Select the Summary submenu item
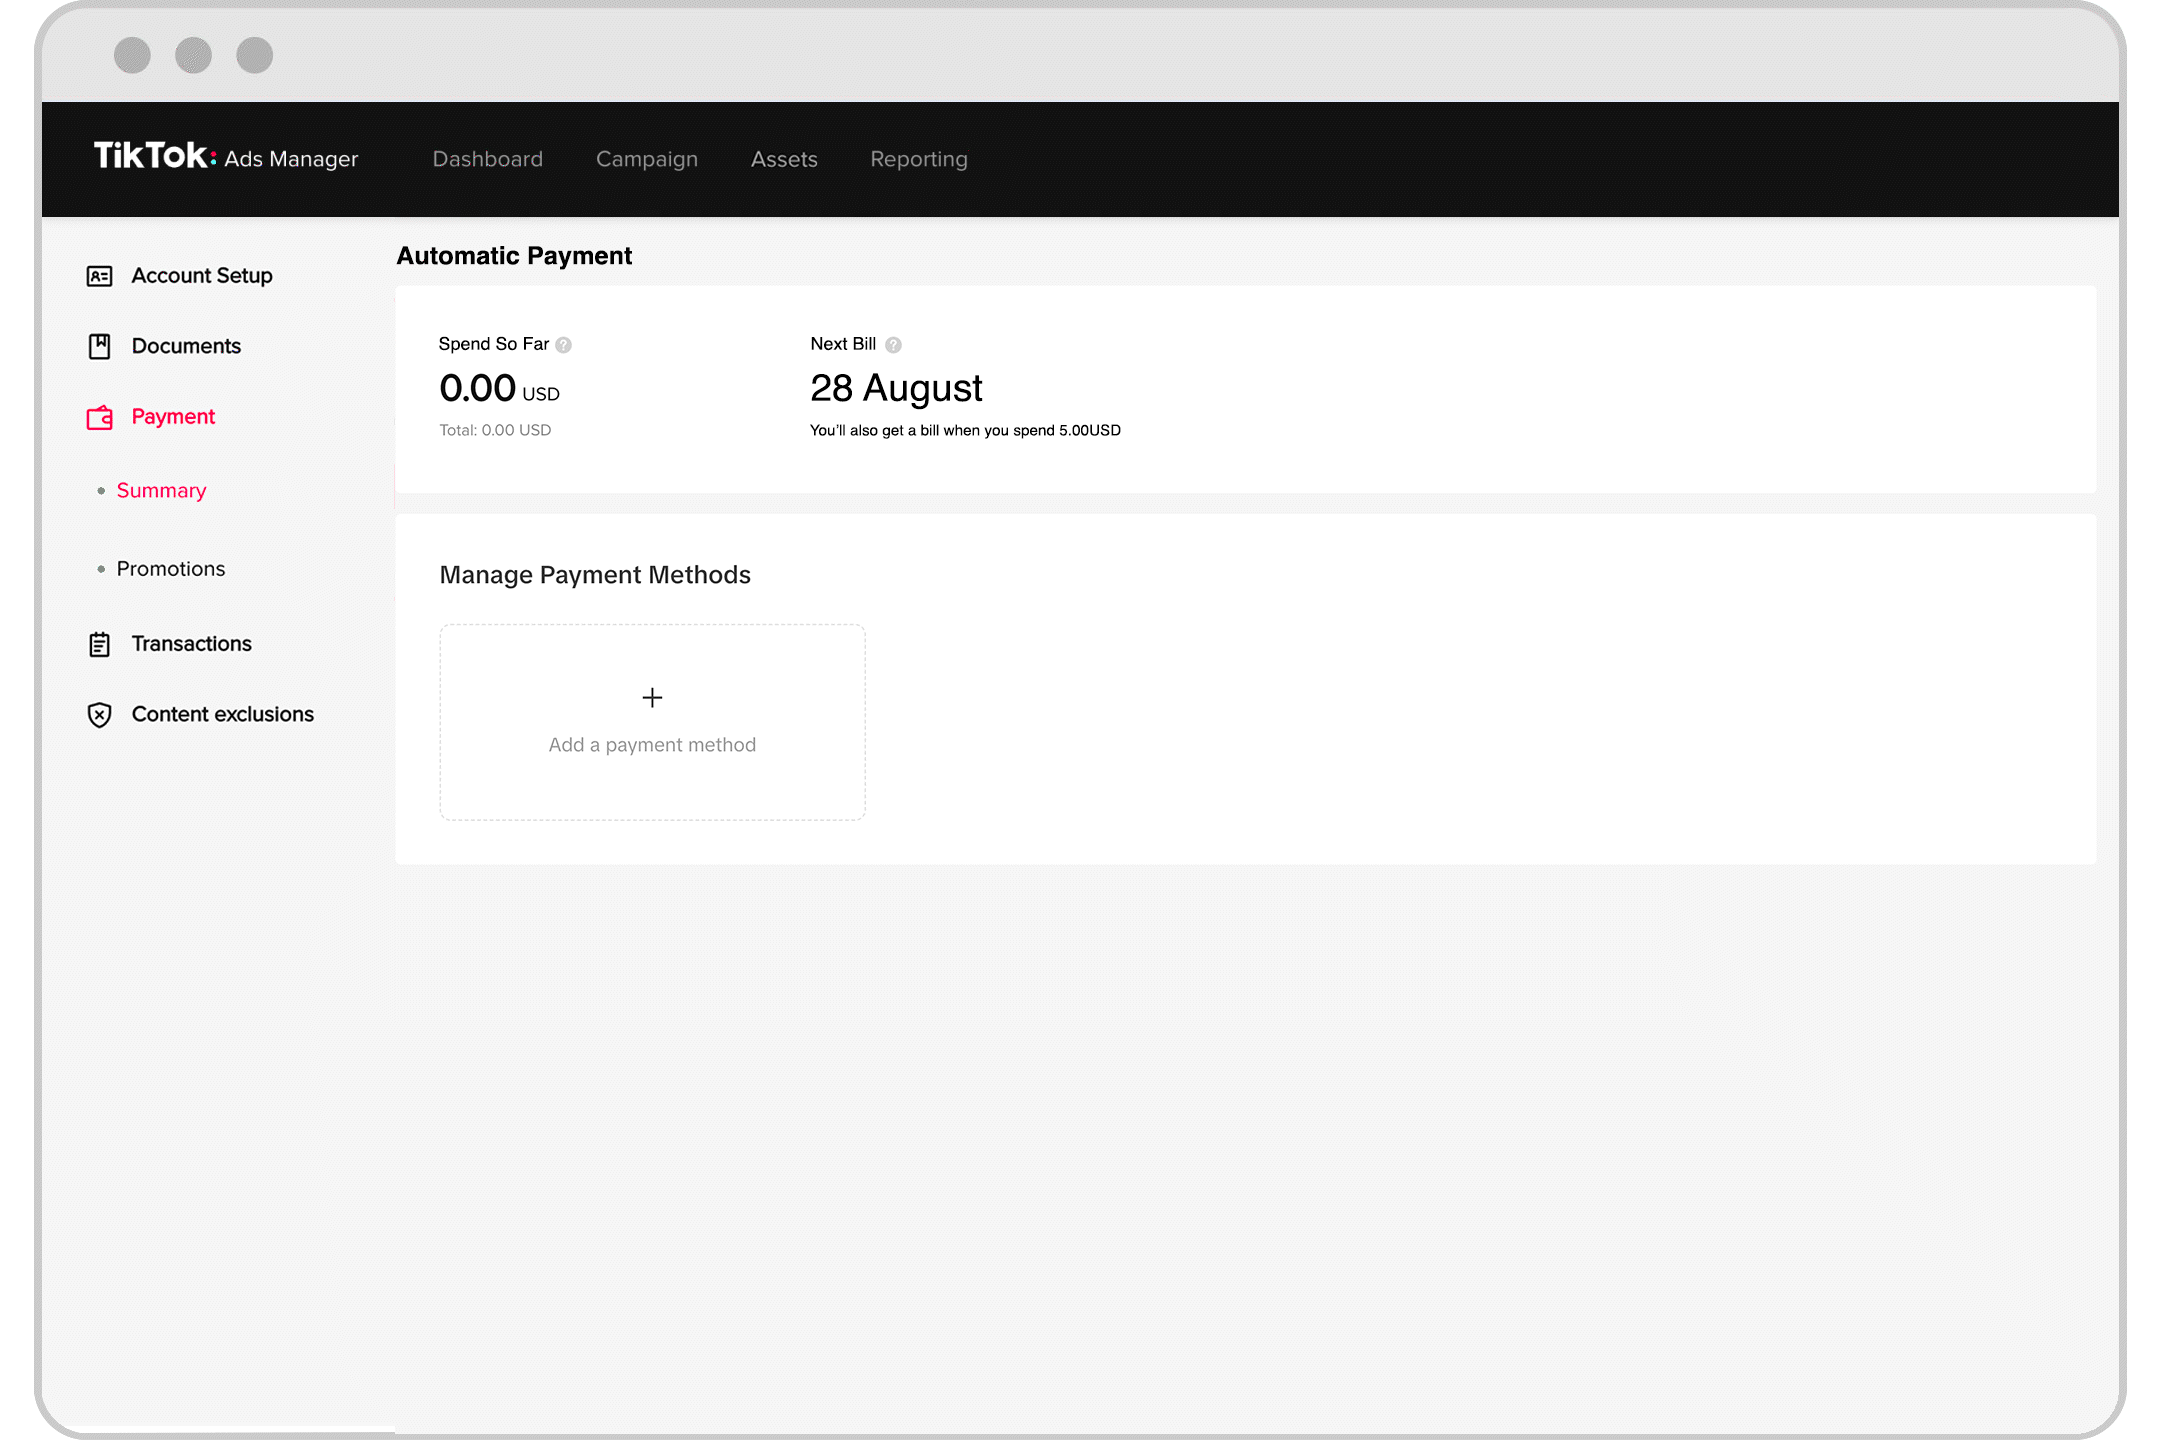Image resolution: width=2160 pixels, height=1440 pixels. (161, 490)
